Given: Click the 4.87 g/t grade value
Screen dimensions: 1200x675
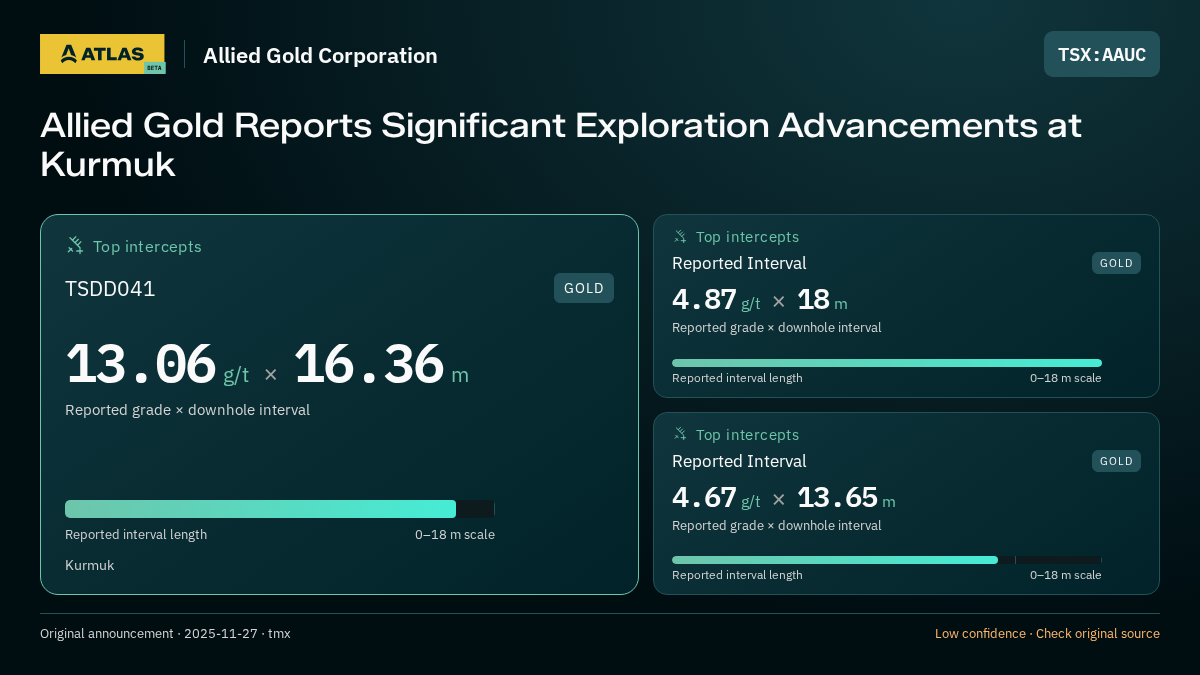Looking at the screenshot, I should (716, 300).
